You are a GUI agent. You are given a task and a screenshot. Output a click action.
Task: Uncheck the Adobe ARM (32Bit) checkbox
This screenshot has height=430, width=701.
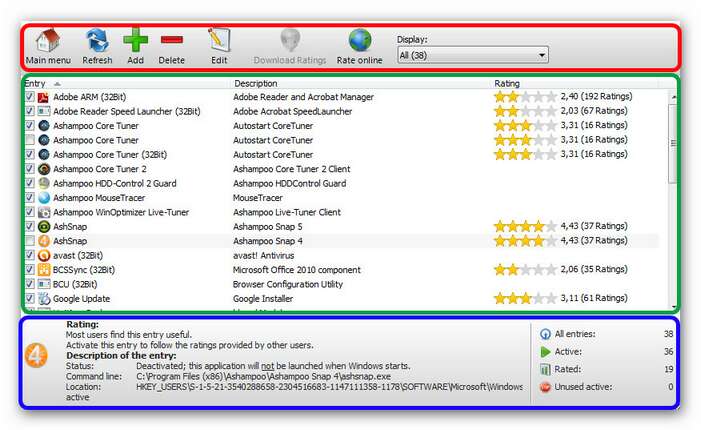(x=30, y=97)
